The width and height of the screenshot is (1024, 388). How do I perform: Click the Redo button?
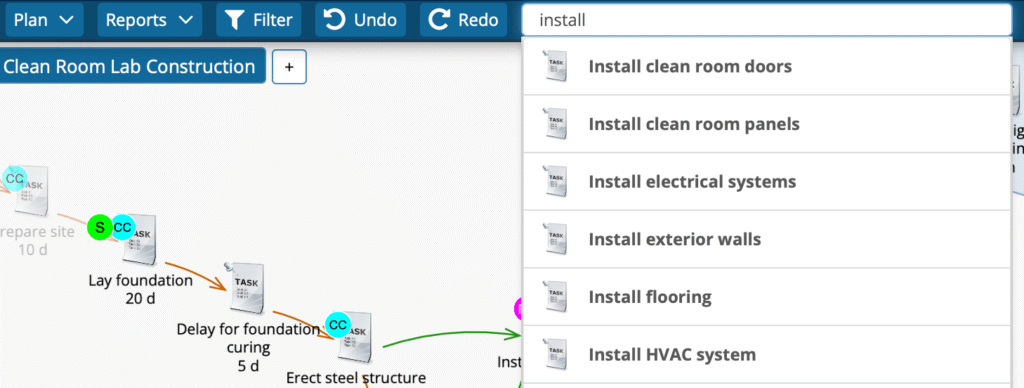463,20
